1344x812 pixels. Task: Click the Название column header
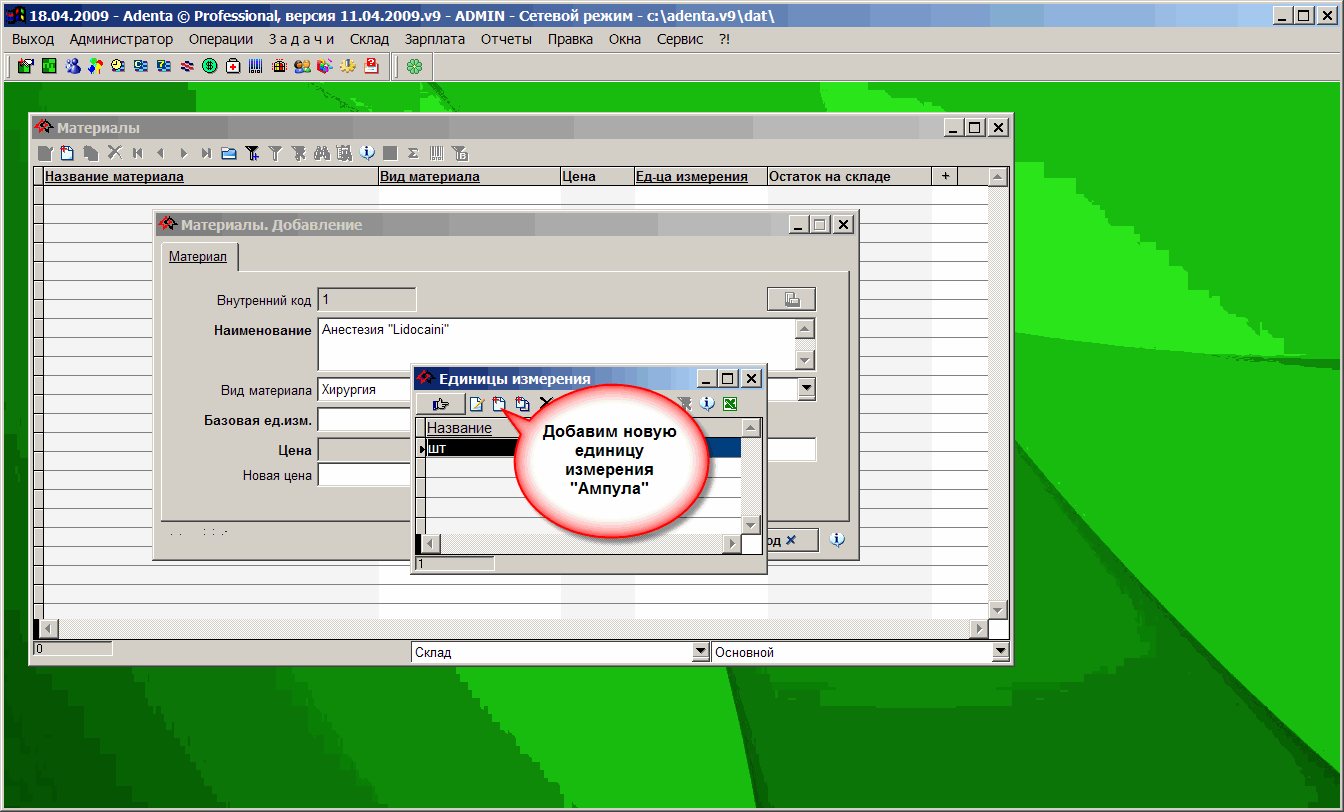tap(459, 428)
